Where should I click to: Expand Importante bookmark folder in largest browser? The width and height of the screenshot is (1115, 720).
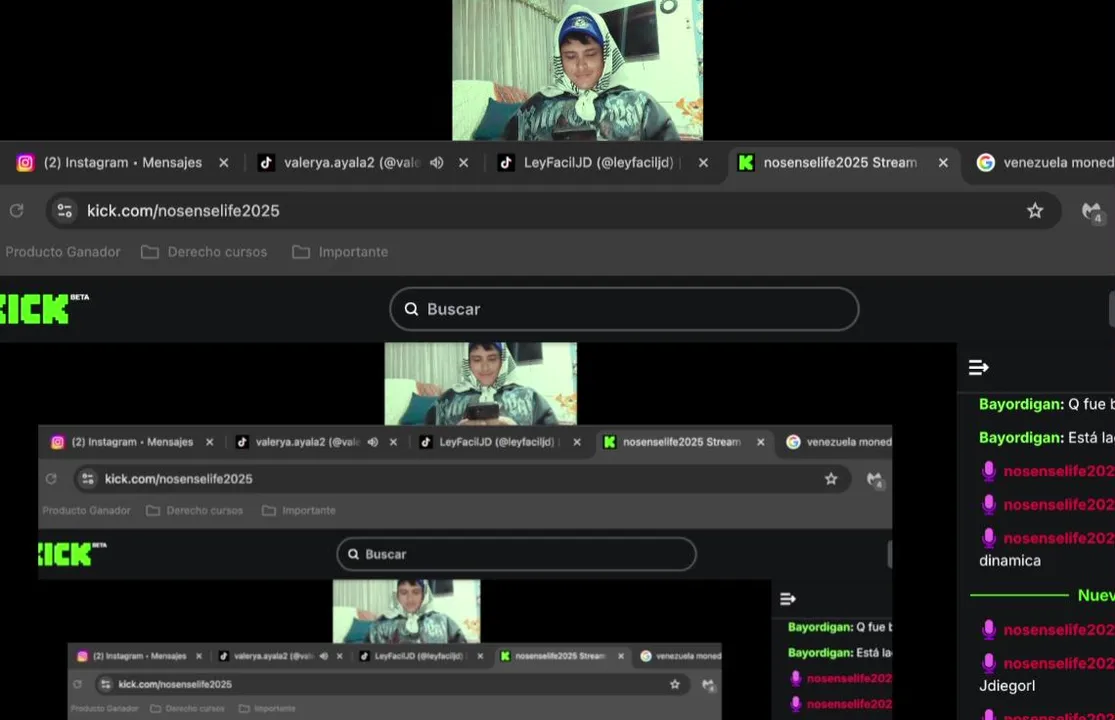(341, 252)
